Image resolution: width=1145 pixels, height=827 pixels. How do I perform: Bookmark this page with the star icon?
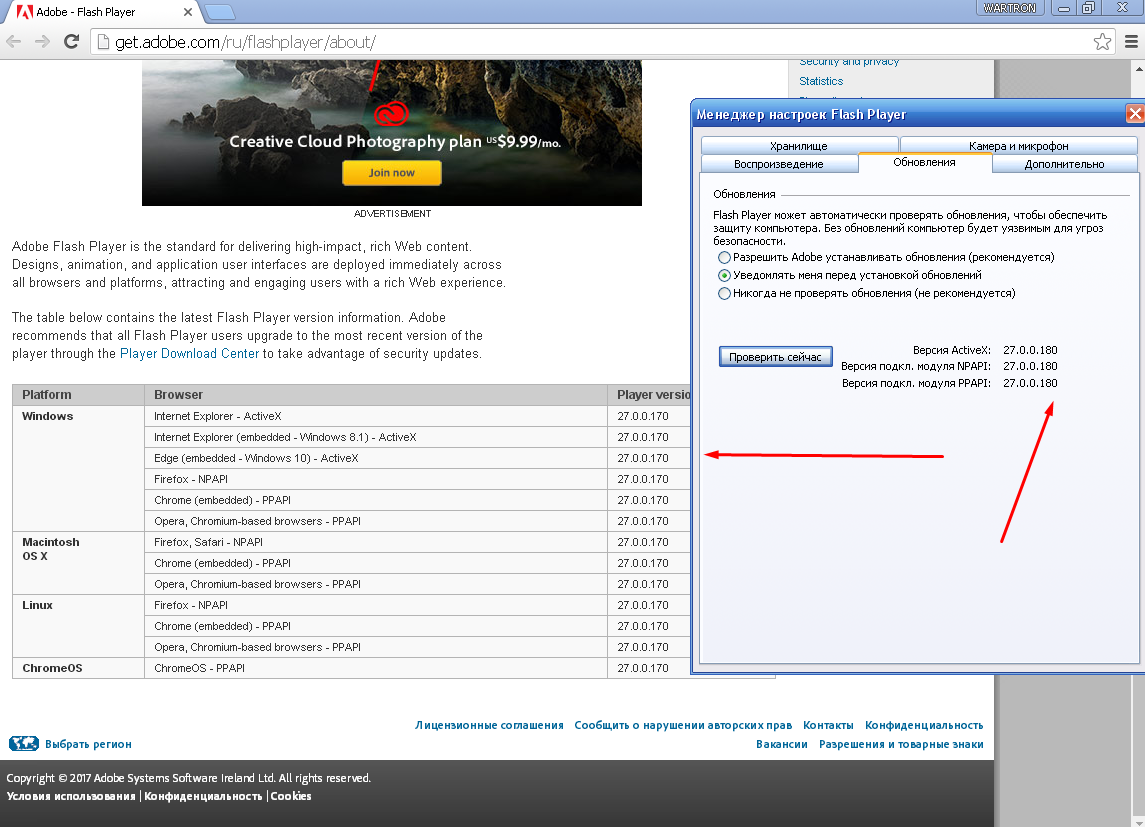point(1102,42)
